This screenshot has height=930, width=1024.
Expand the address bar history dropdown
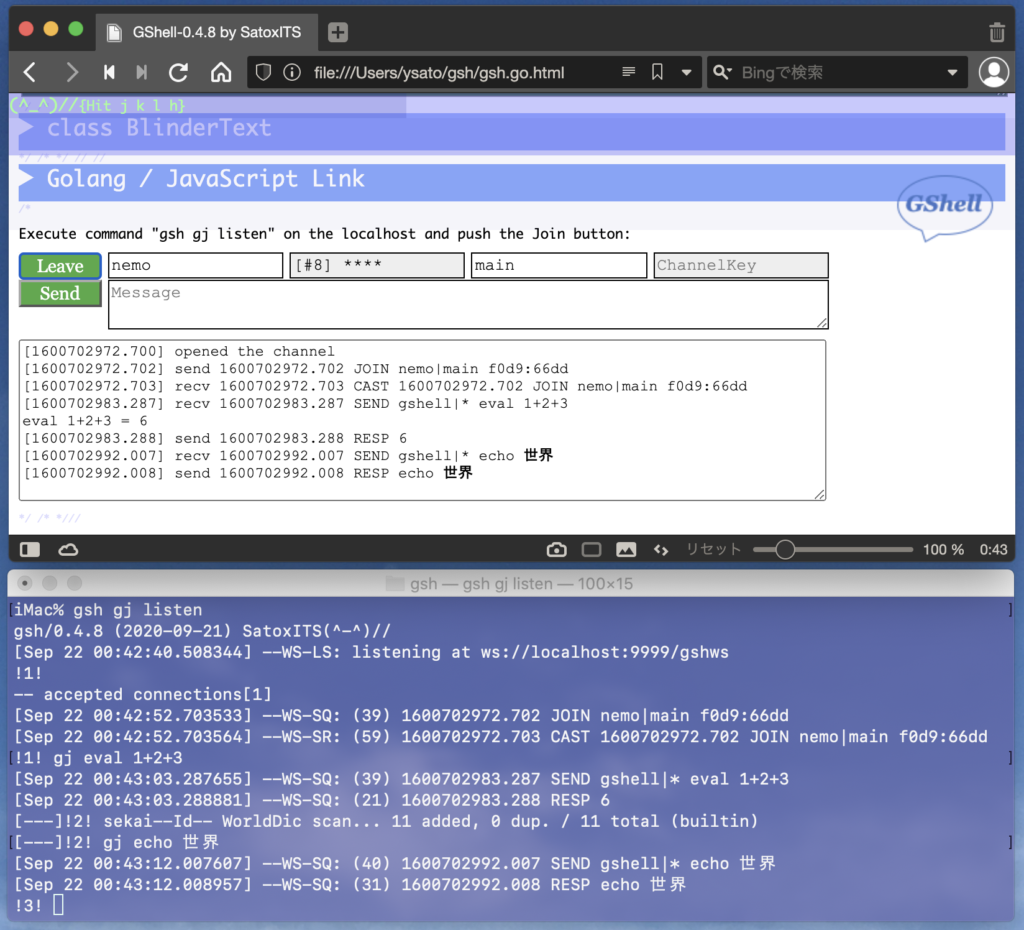point(686,72)
